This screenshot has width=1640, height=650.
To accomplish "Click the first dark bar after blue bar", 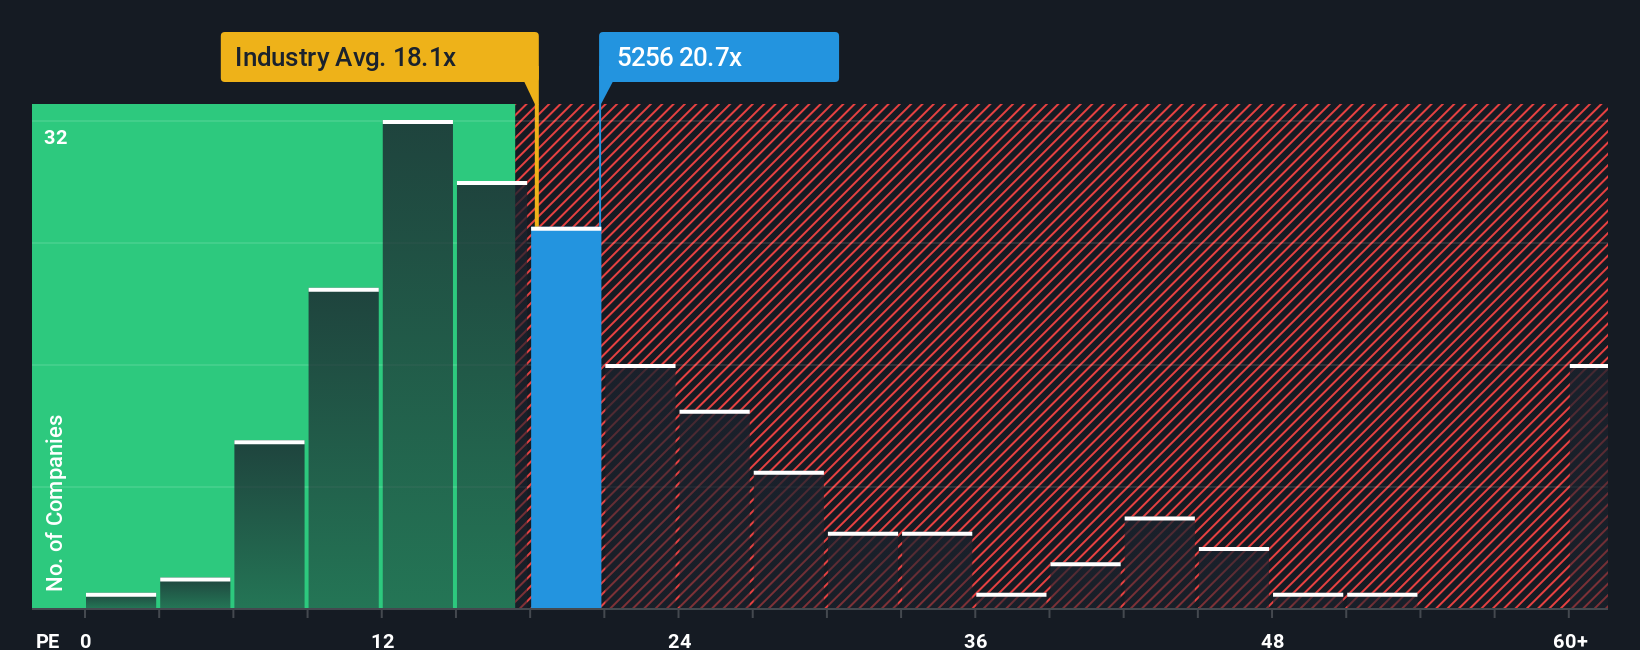I will (640, 486).
